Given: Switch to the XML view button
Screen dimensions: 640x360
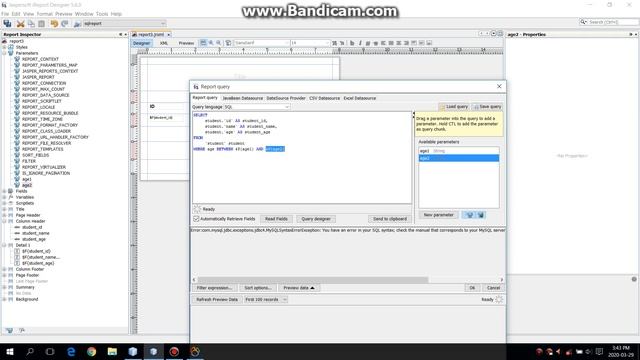Looking at the screenshot, I should [164, 43].
